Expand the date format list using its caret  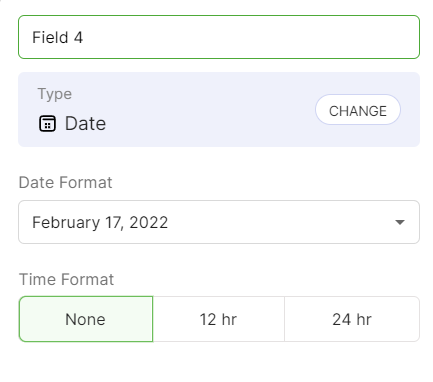click(400, 222)
